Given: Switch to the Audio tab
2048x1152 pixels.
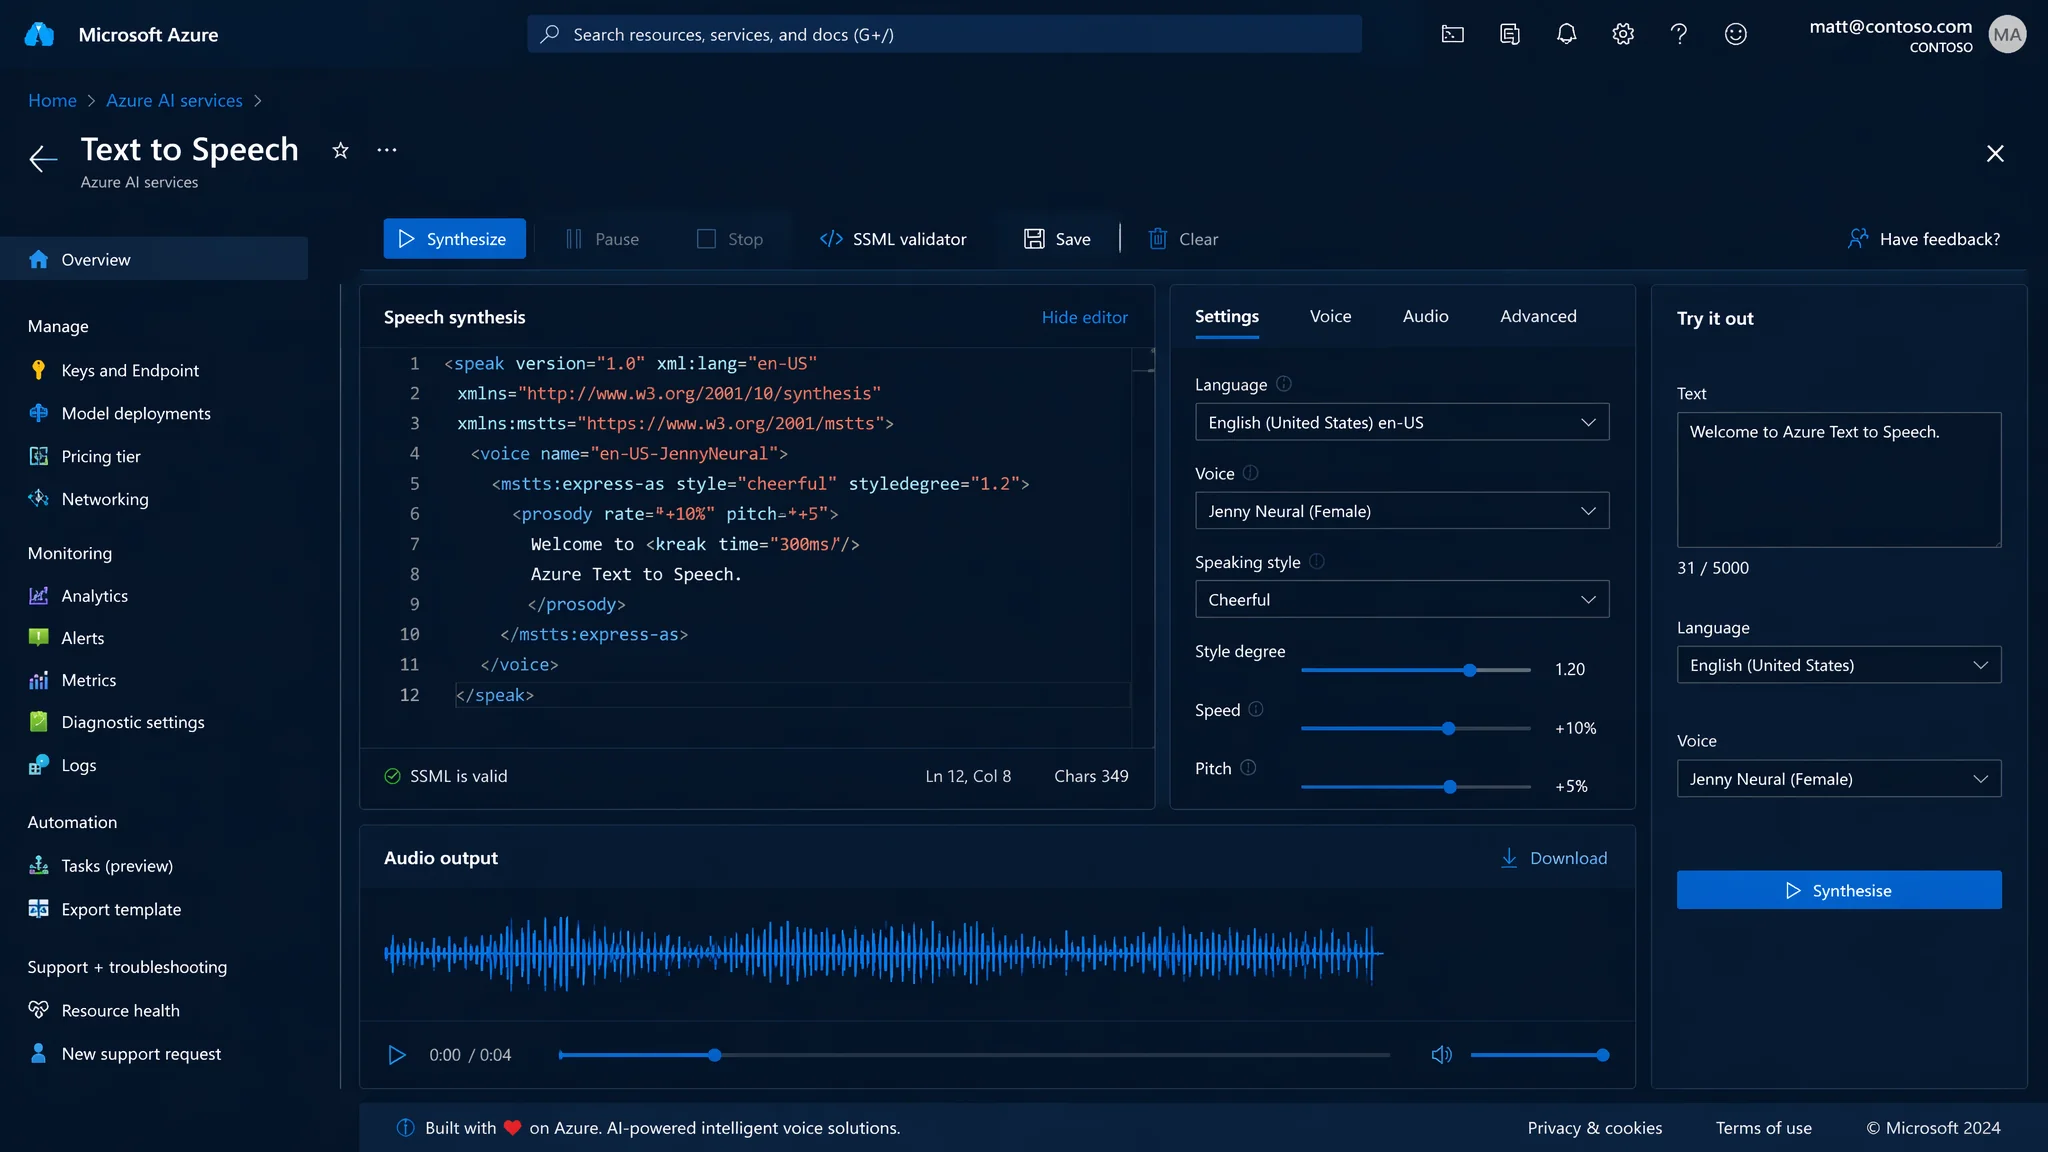Looking at the screenshot, I should pos(1426,317).
